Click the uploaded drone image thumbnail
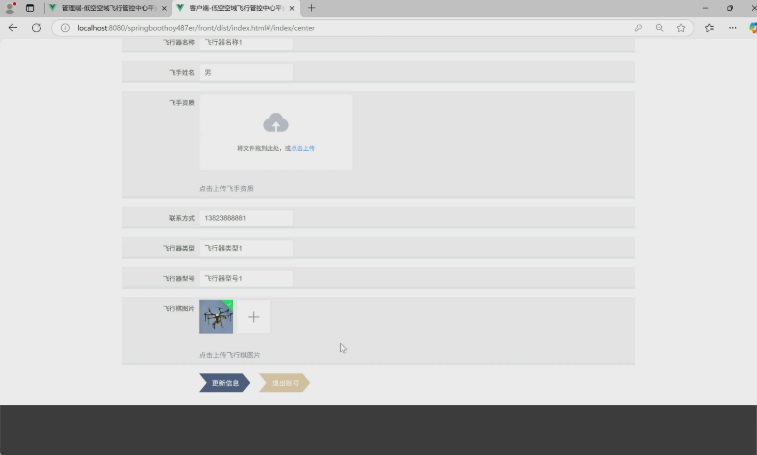This screenshot has height=455, width=757. pyautogui.click(x=216, y=317)
